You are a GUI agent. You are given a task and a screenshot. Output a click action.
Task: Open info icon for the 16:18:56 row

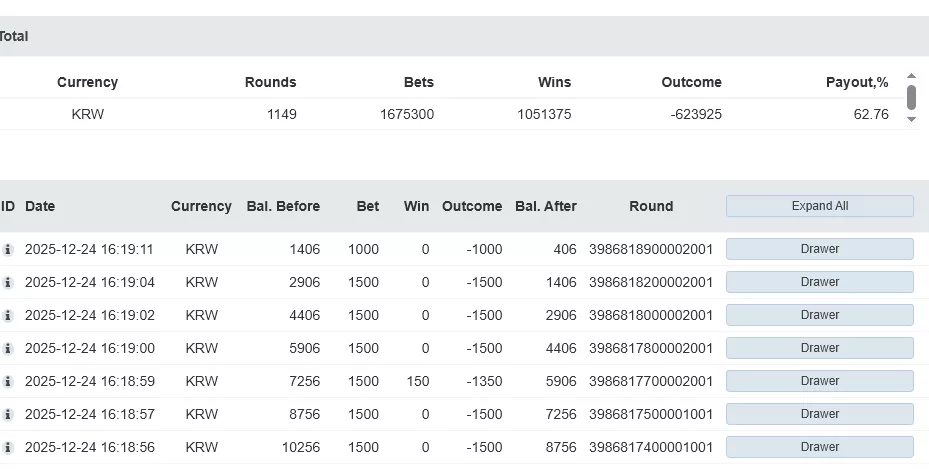pos(8,448)
